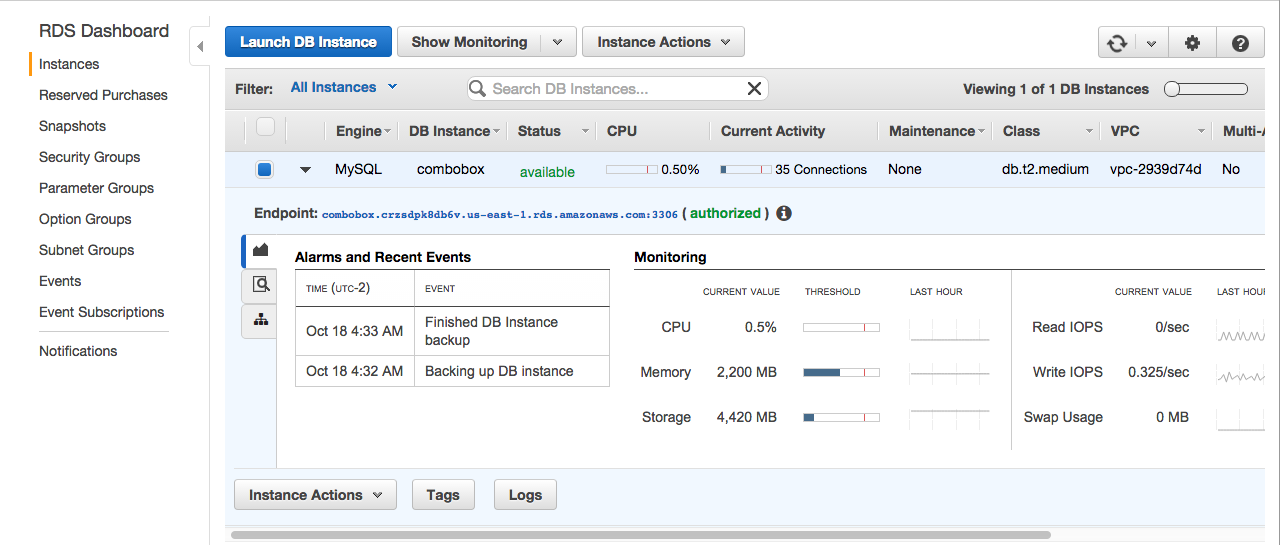Click the '0.325/sec' Write IOPS value
The height and width of the screenshot is (545, 1280).
coord(1158,372)
